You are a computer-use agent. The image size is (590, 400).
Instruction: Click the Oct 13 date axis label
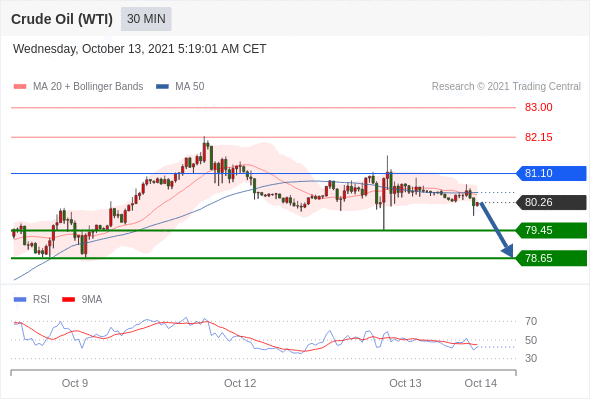point(405,383)
